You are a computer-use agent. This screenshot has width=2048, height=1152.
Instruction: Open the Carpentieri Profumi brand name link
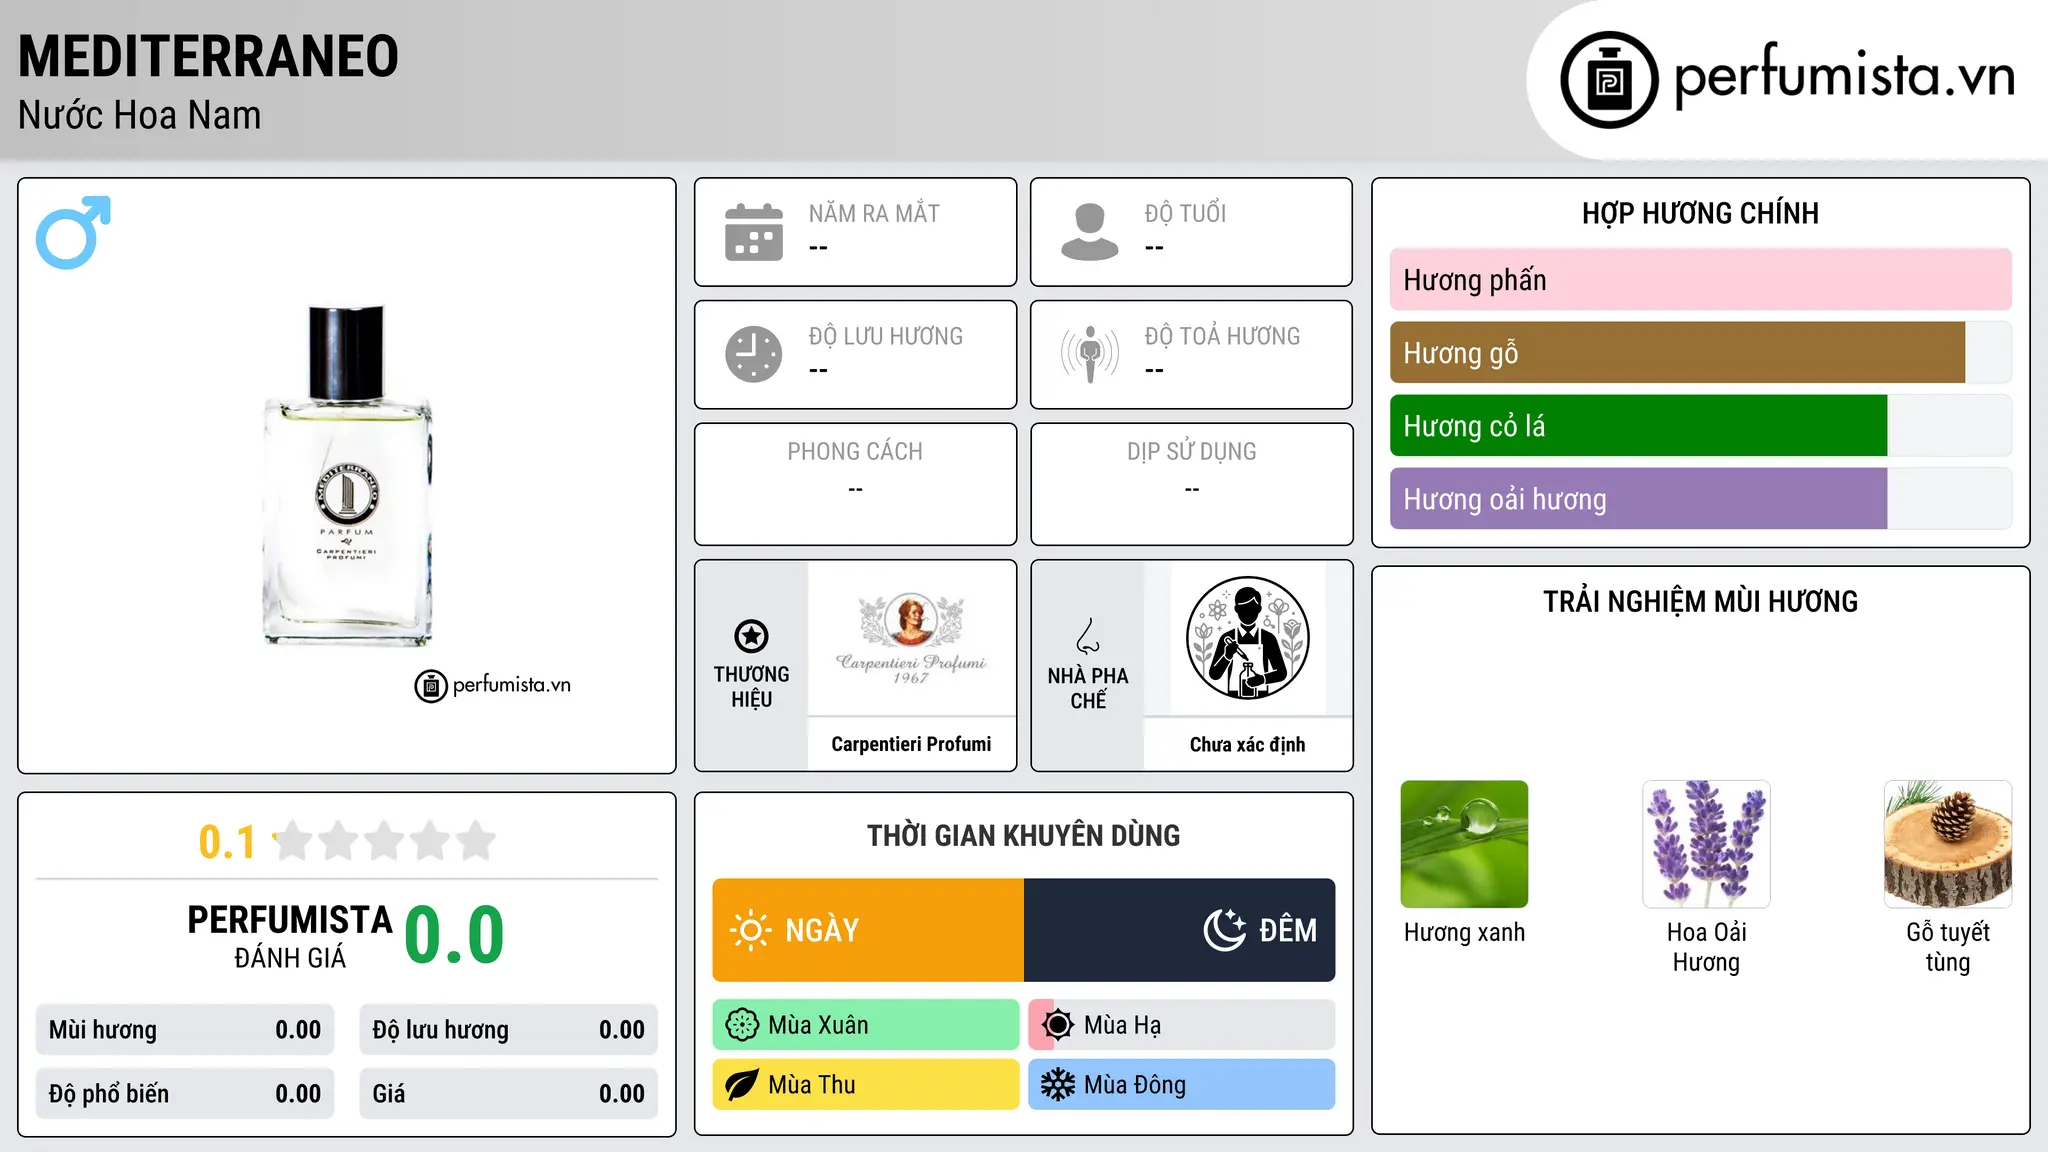(911, 744)
